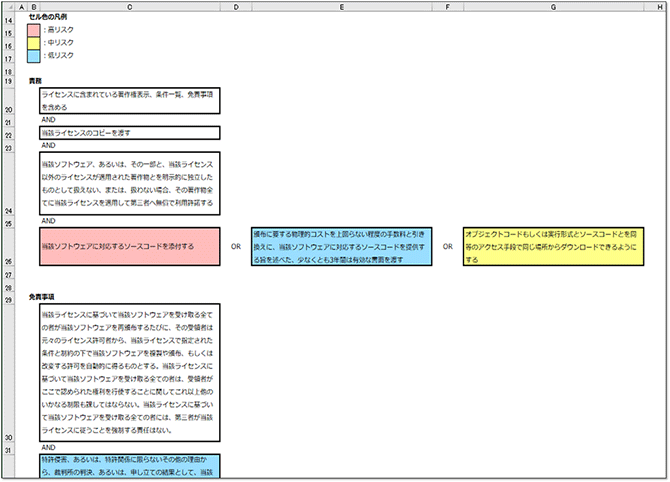Click the blue low-risk legend color swatch
This screenshot has width=670, height=482.
(33, 55)
